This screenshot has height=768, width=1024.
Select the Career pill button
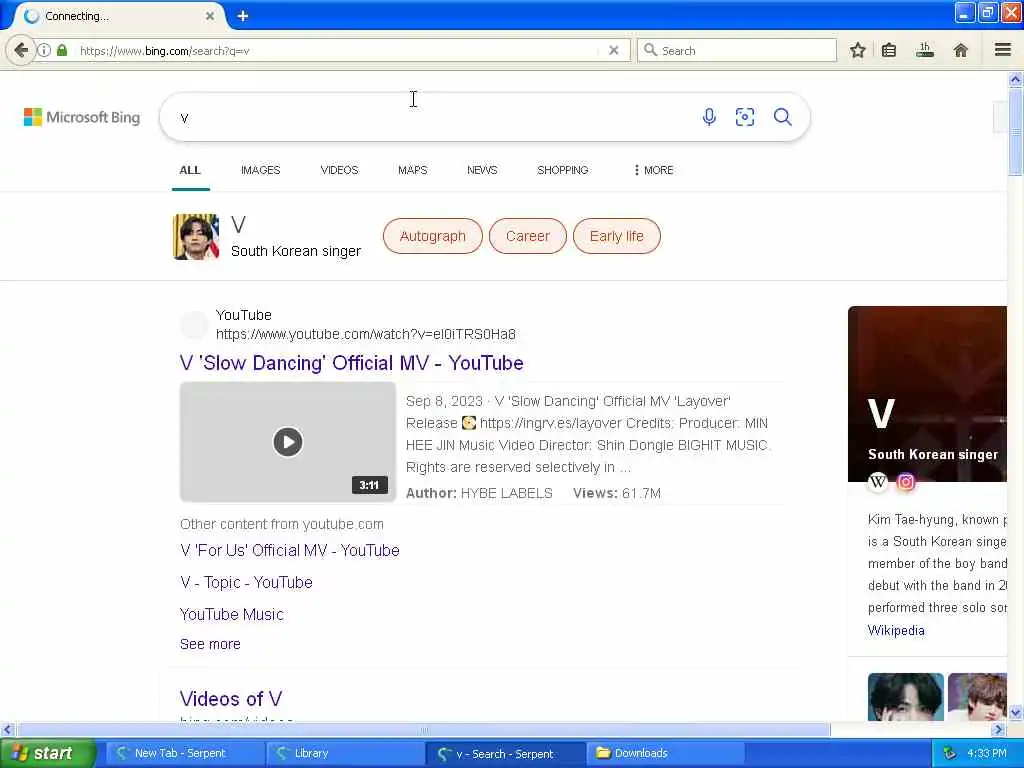[x=528, y=236]
